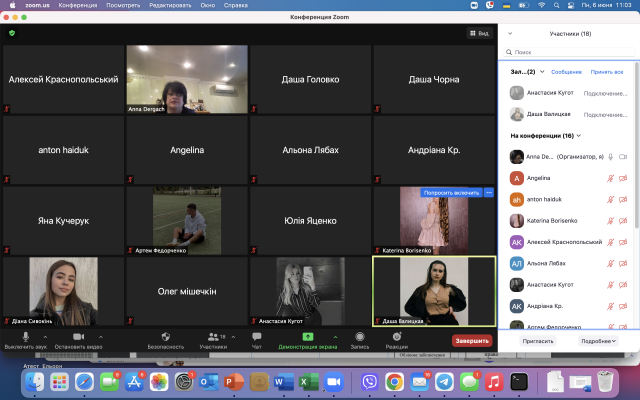Image resolution: width=640 pixels, height=400 pixels.
Task: Click Даша Валицкая in waiting room list
Action: [568, 114]
